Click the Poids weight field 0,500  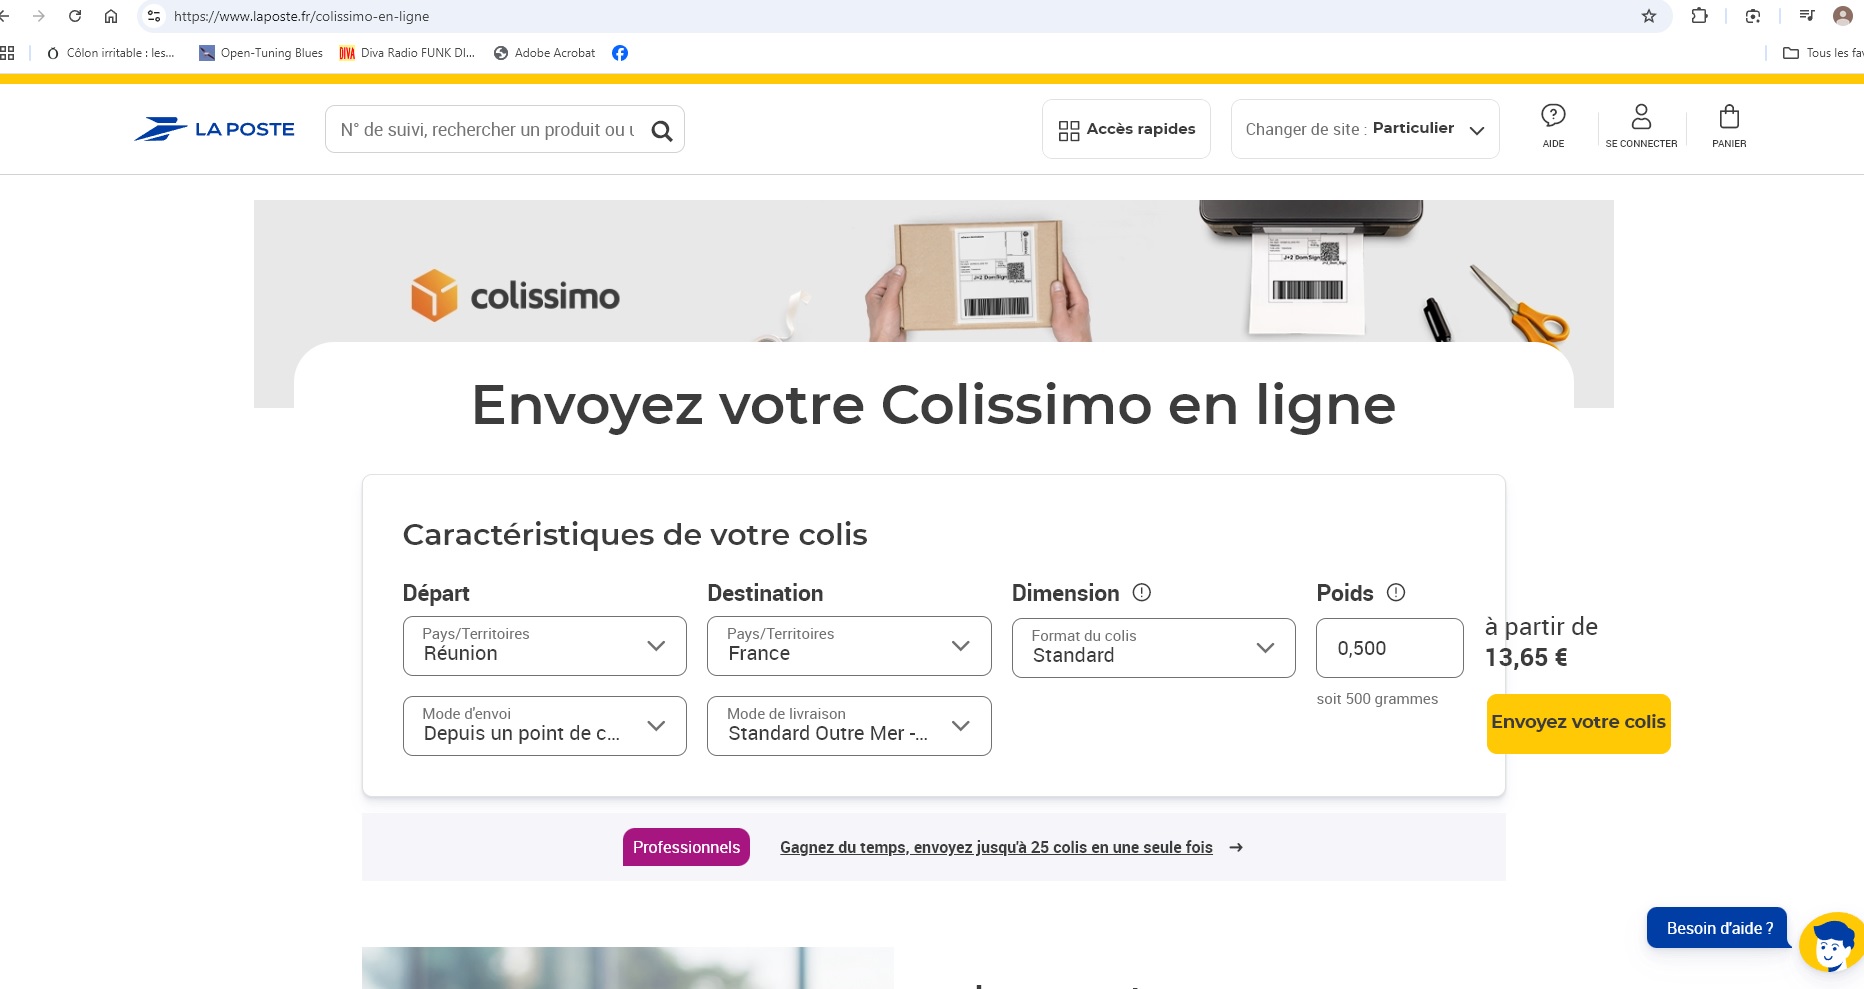(x=1390, y=648)
